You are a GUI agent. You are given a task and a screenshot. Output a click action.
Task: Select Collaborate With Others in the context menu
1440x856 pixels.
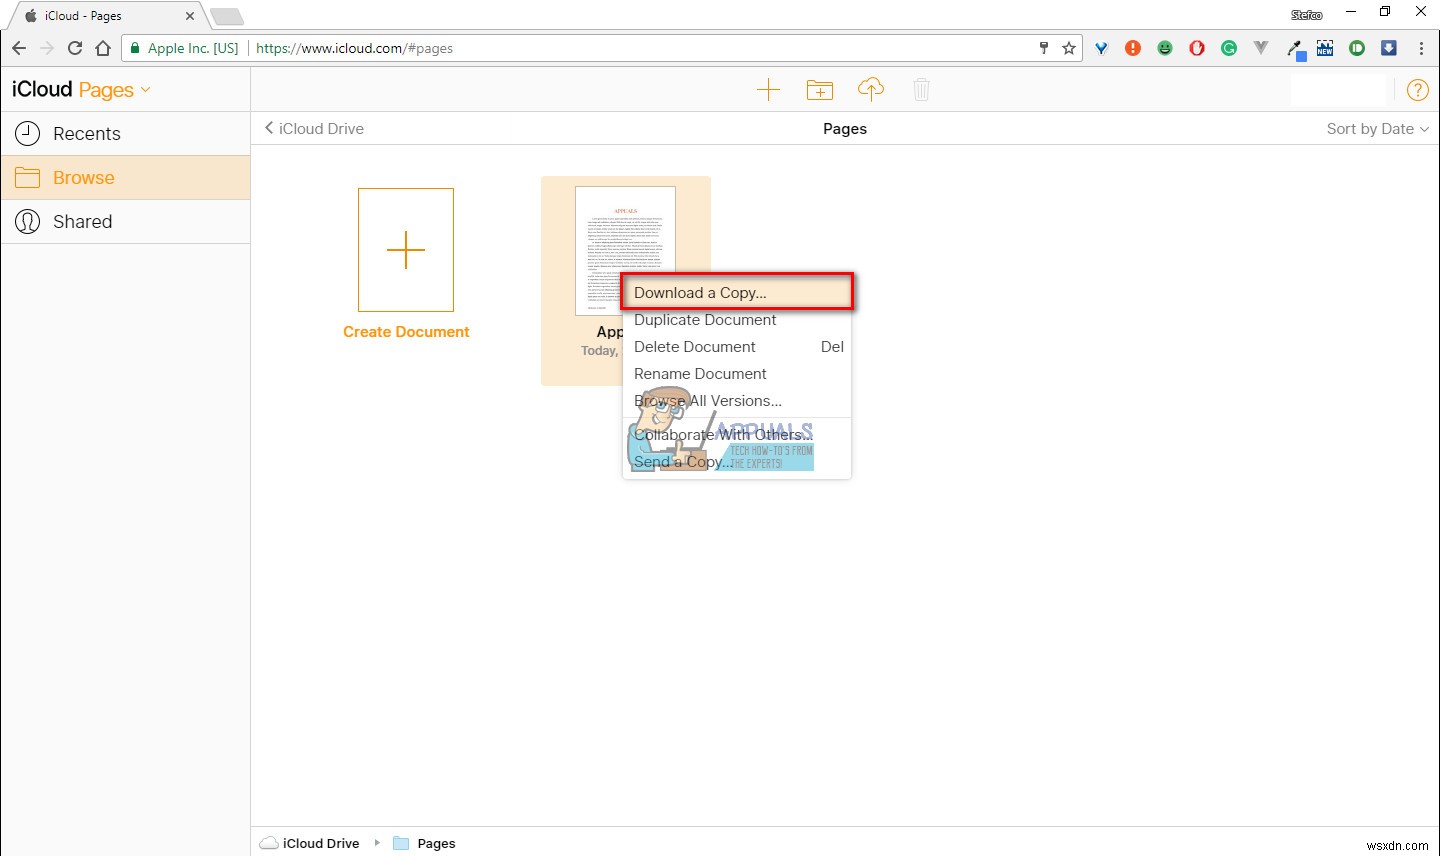[x=737, y=435]
